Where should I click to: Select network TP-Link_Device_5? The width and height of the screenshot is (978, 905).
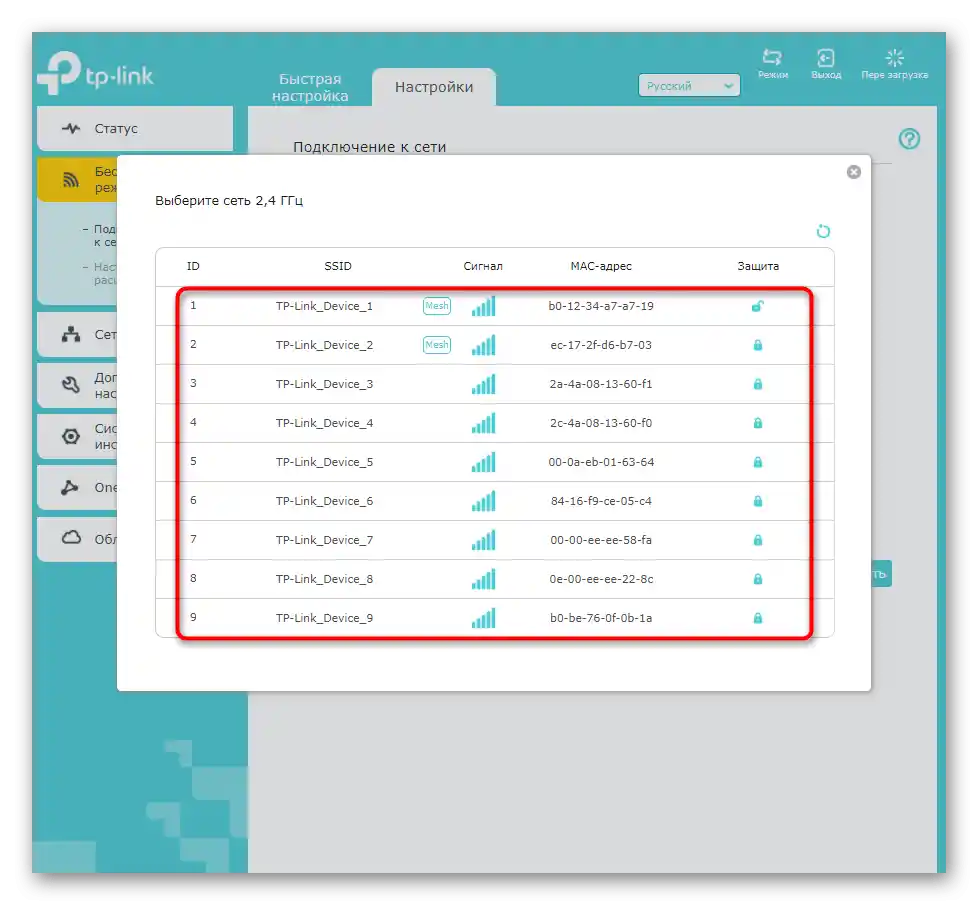[495, 462]
